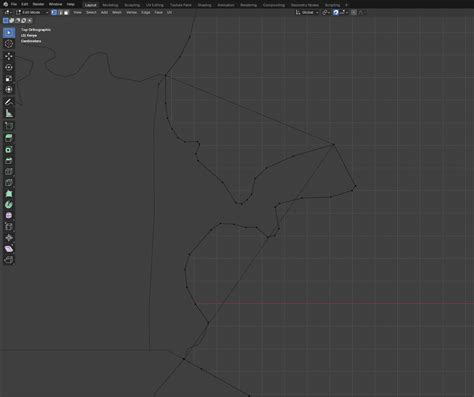Viewport: 474px width, 397px height.
Task: Switch to the Modeling workspace tab
Action: coord(110,5)
